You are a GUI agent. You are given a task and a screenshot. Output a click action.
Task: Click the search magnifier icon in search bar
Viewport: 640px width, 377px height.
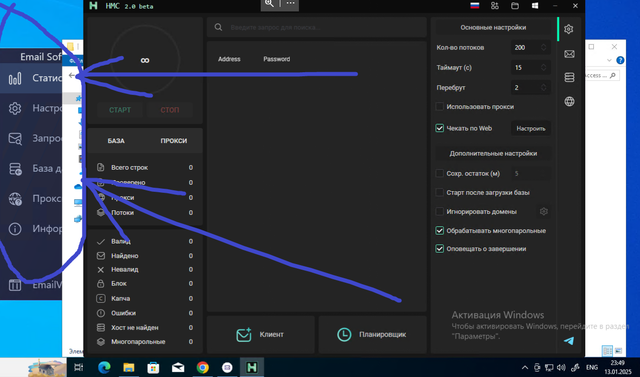point(218,27)
